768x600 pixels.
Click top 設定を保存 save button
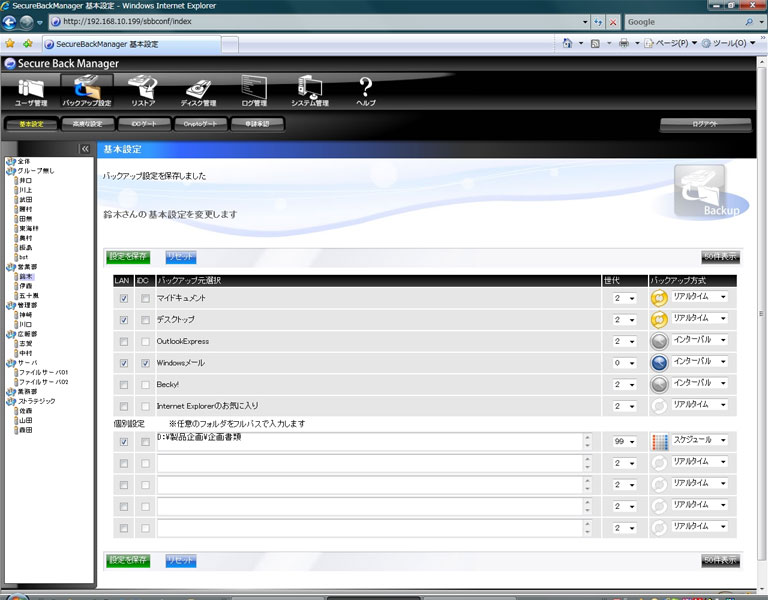click(x=128, y=257)
